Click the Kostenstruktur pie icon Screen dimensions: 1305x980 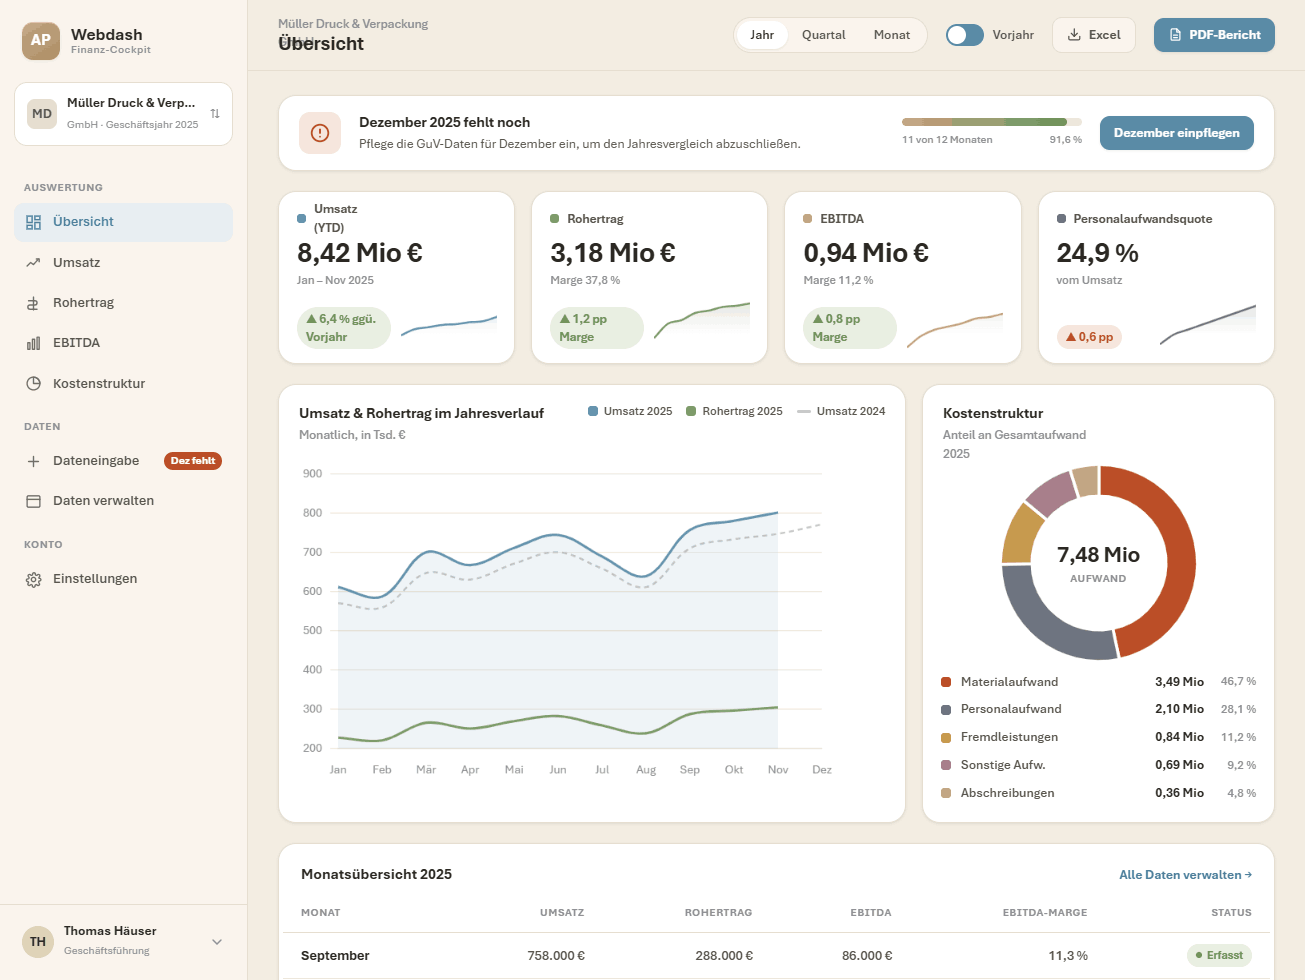33,383
